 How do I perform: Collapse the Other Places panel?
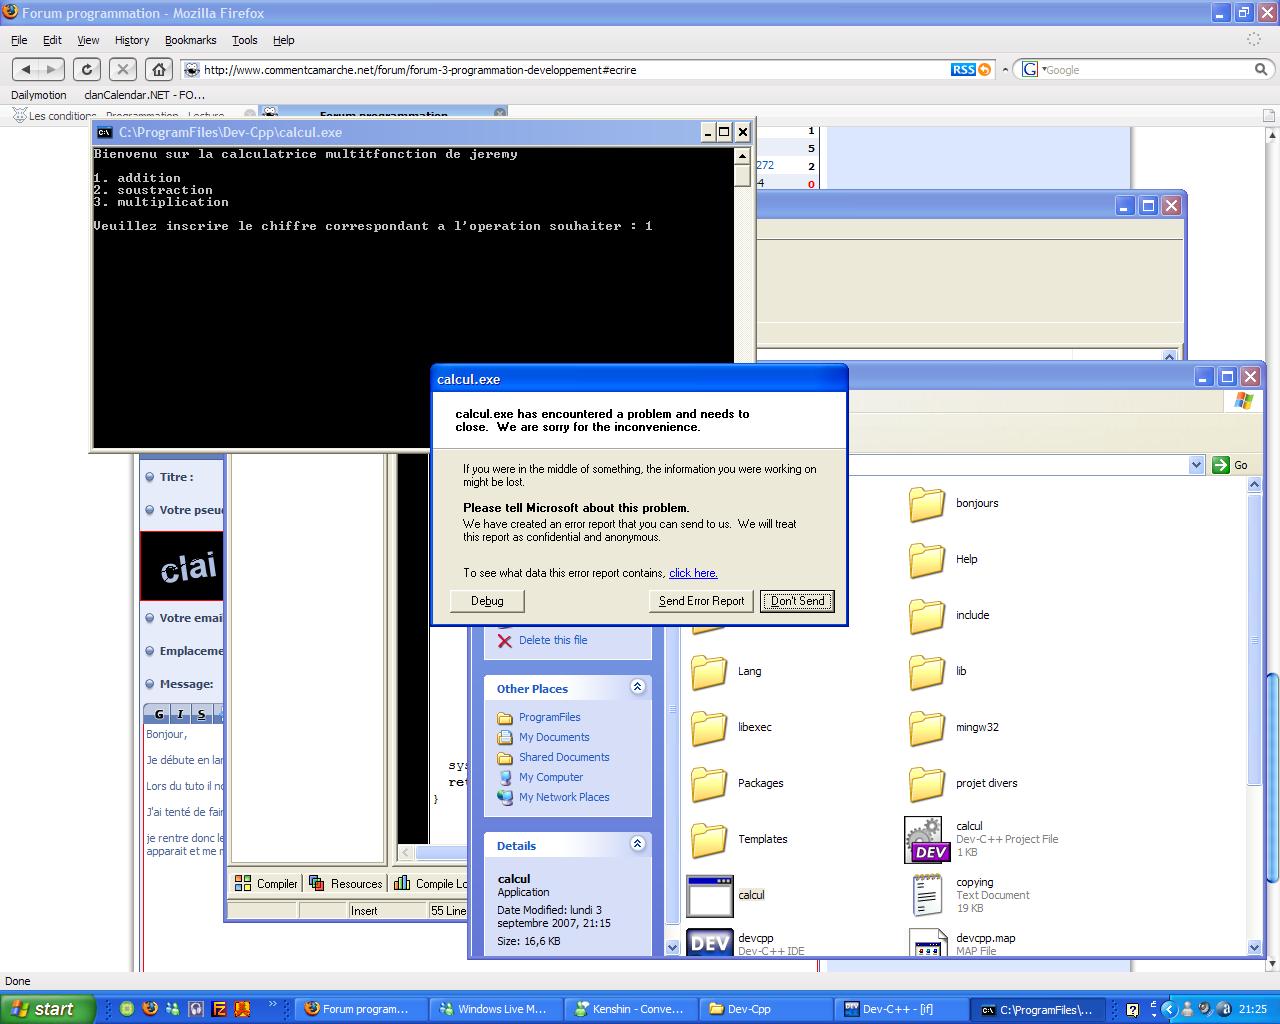click(x=637, y=687)
